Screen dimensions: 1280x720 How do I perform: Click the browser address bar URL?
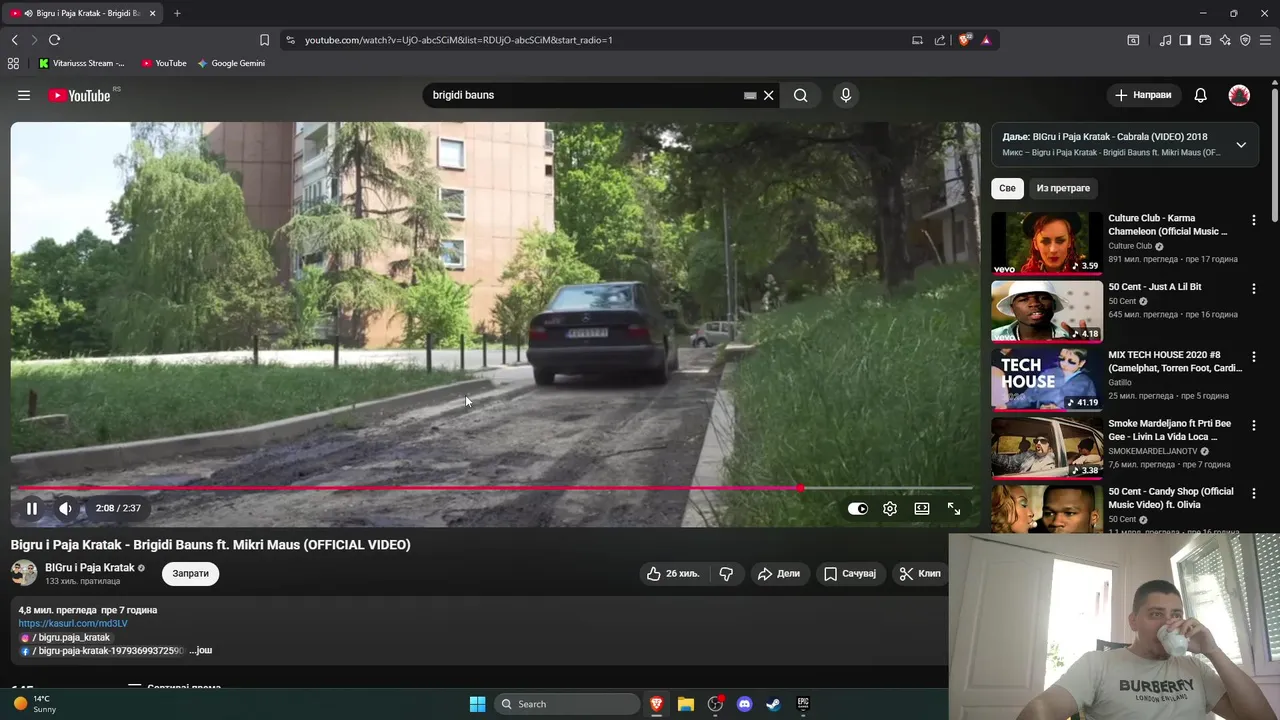click(x=458, y=40)
